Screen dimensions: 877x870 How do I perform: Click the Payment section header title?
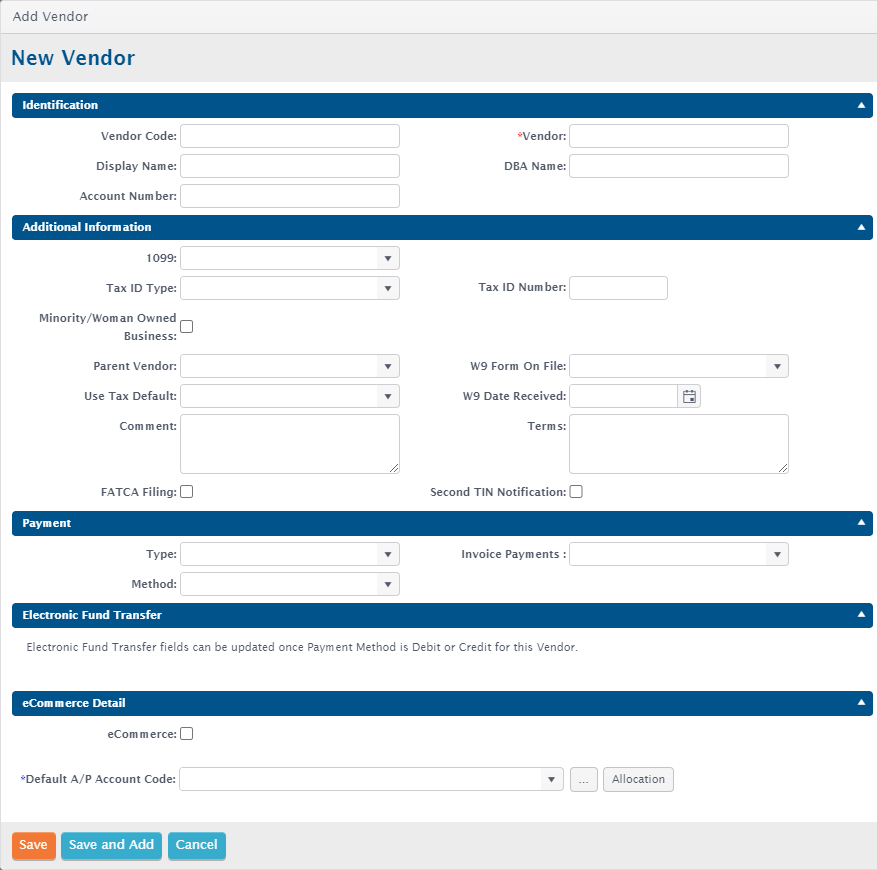pos(46,523)
